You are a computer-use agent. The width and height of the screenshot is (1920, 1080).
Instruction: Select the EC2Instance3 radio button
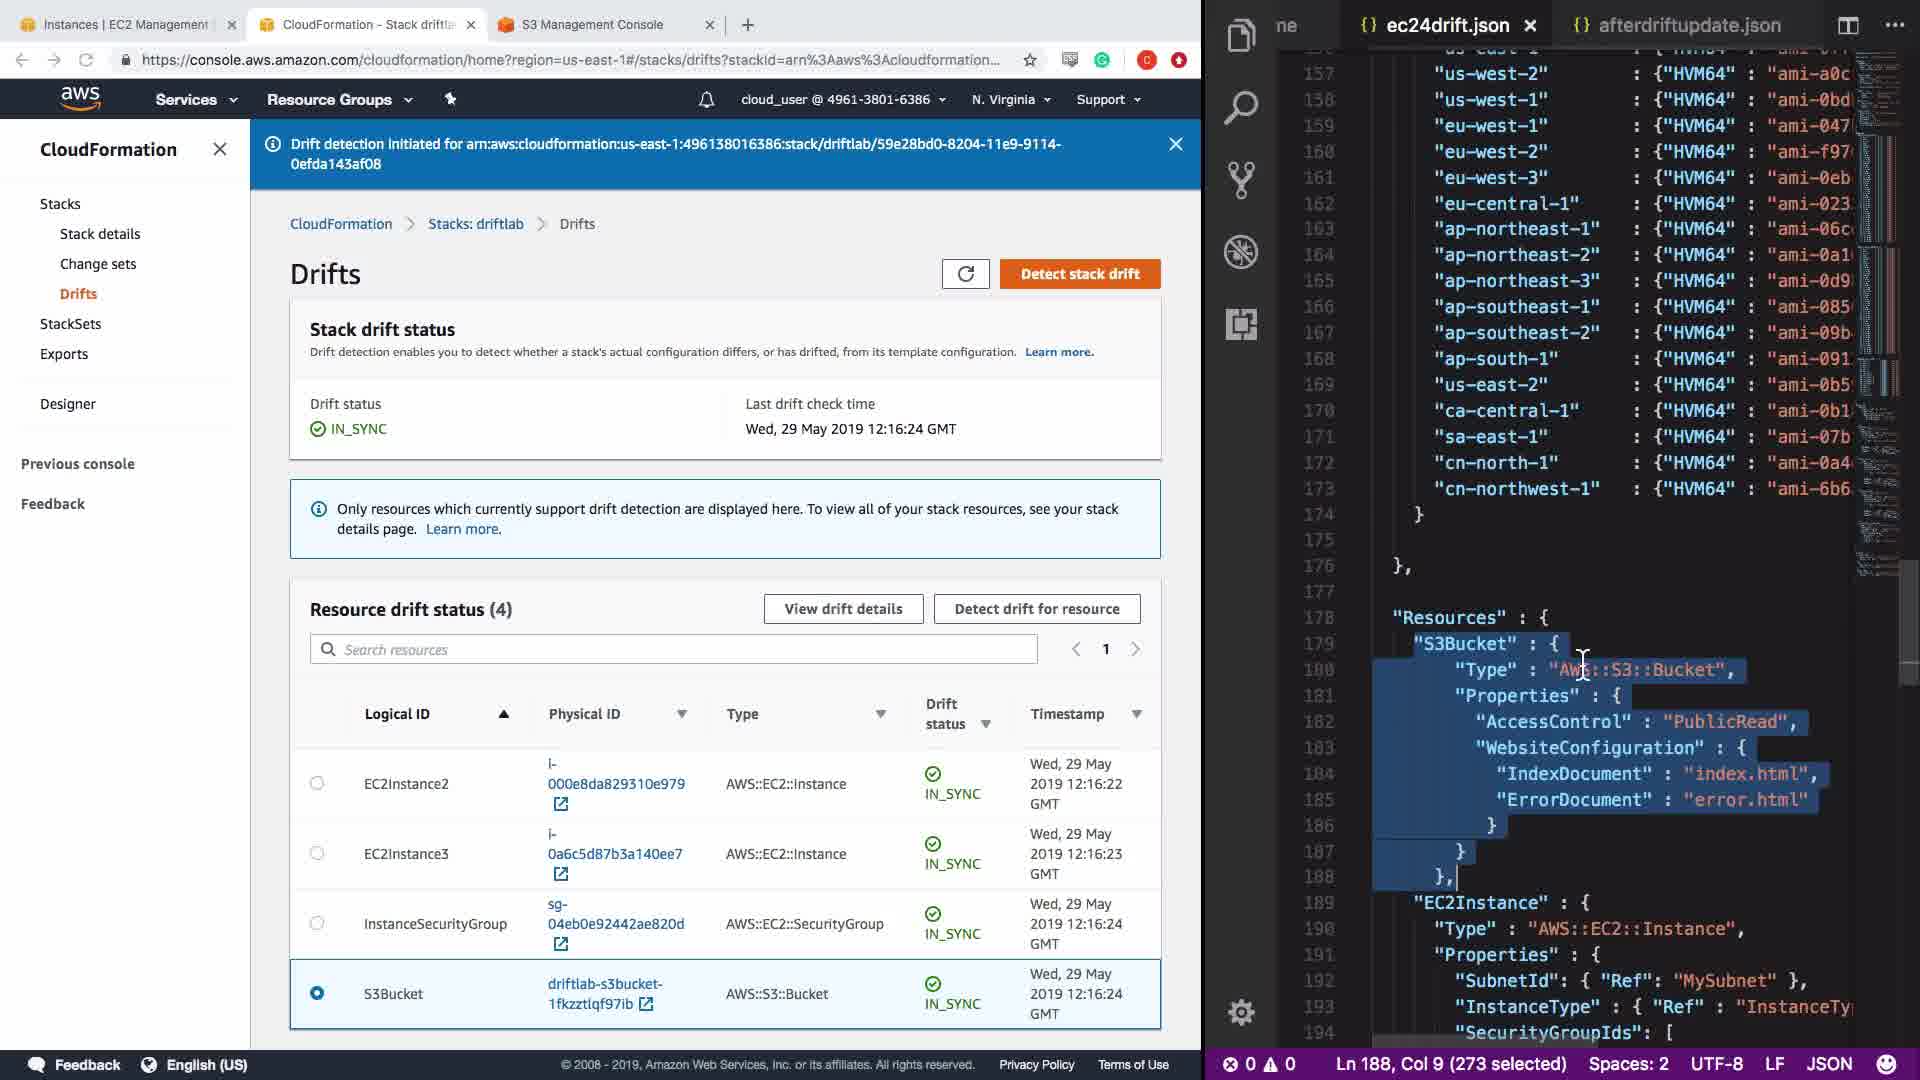pyautogui.click(x=317, y=853)
